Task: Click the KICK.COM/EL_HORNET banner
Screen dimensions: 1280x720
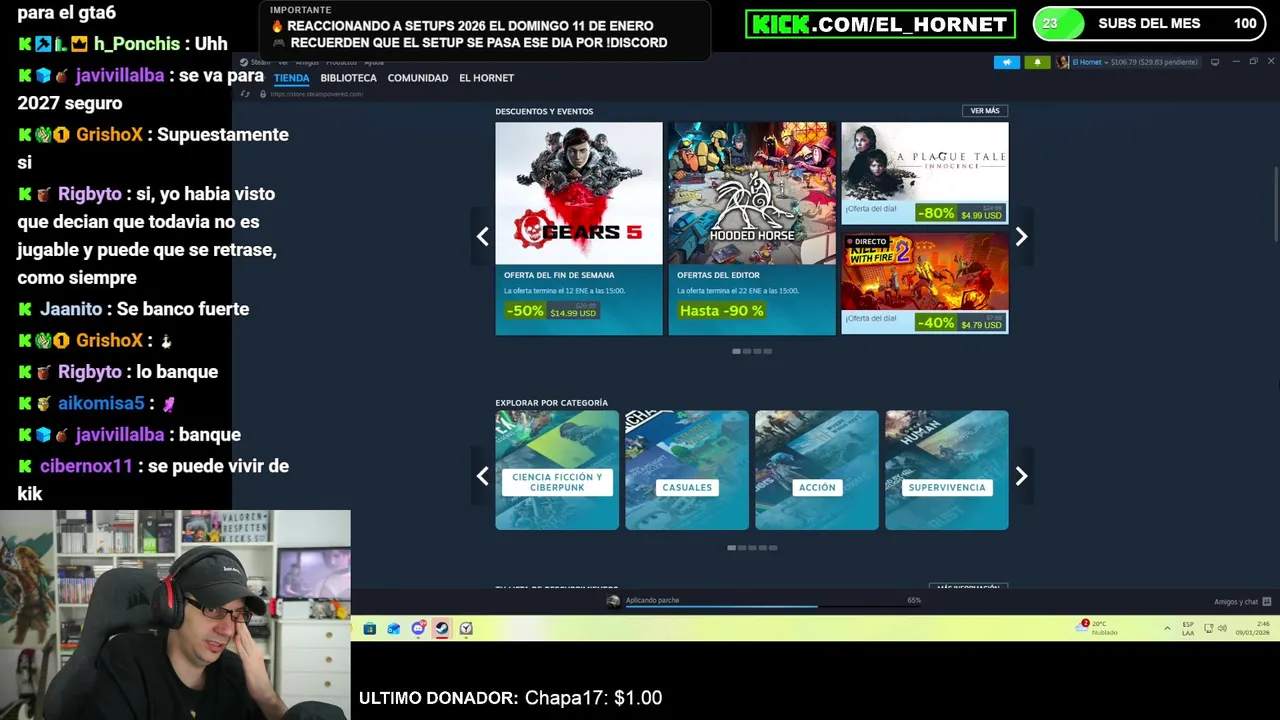Action: 880,24
